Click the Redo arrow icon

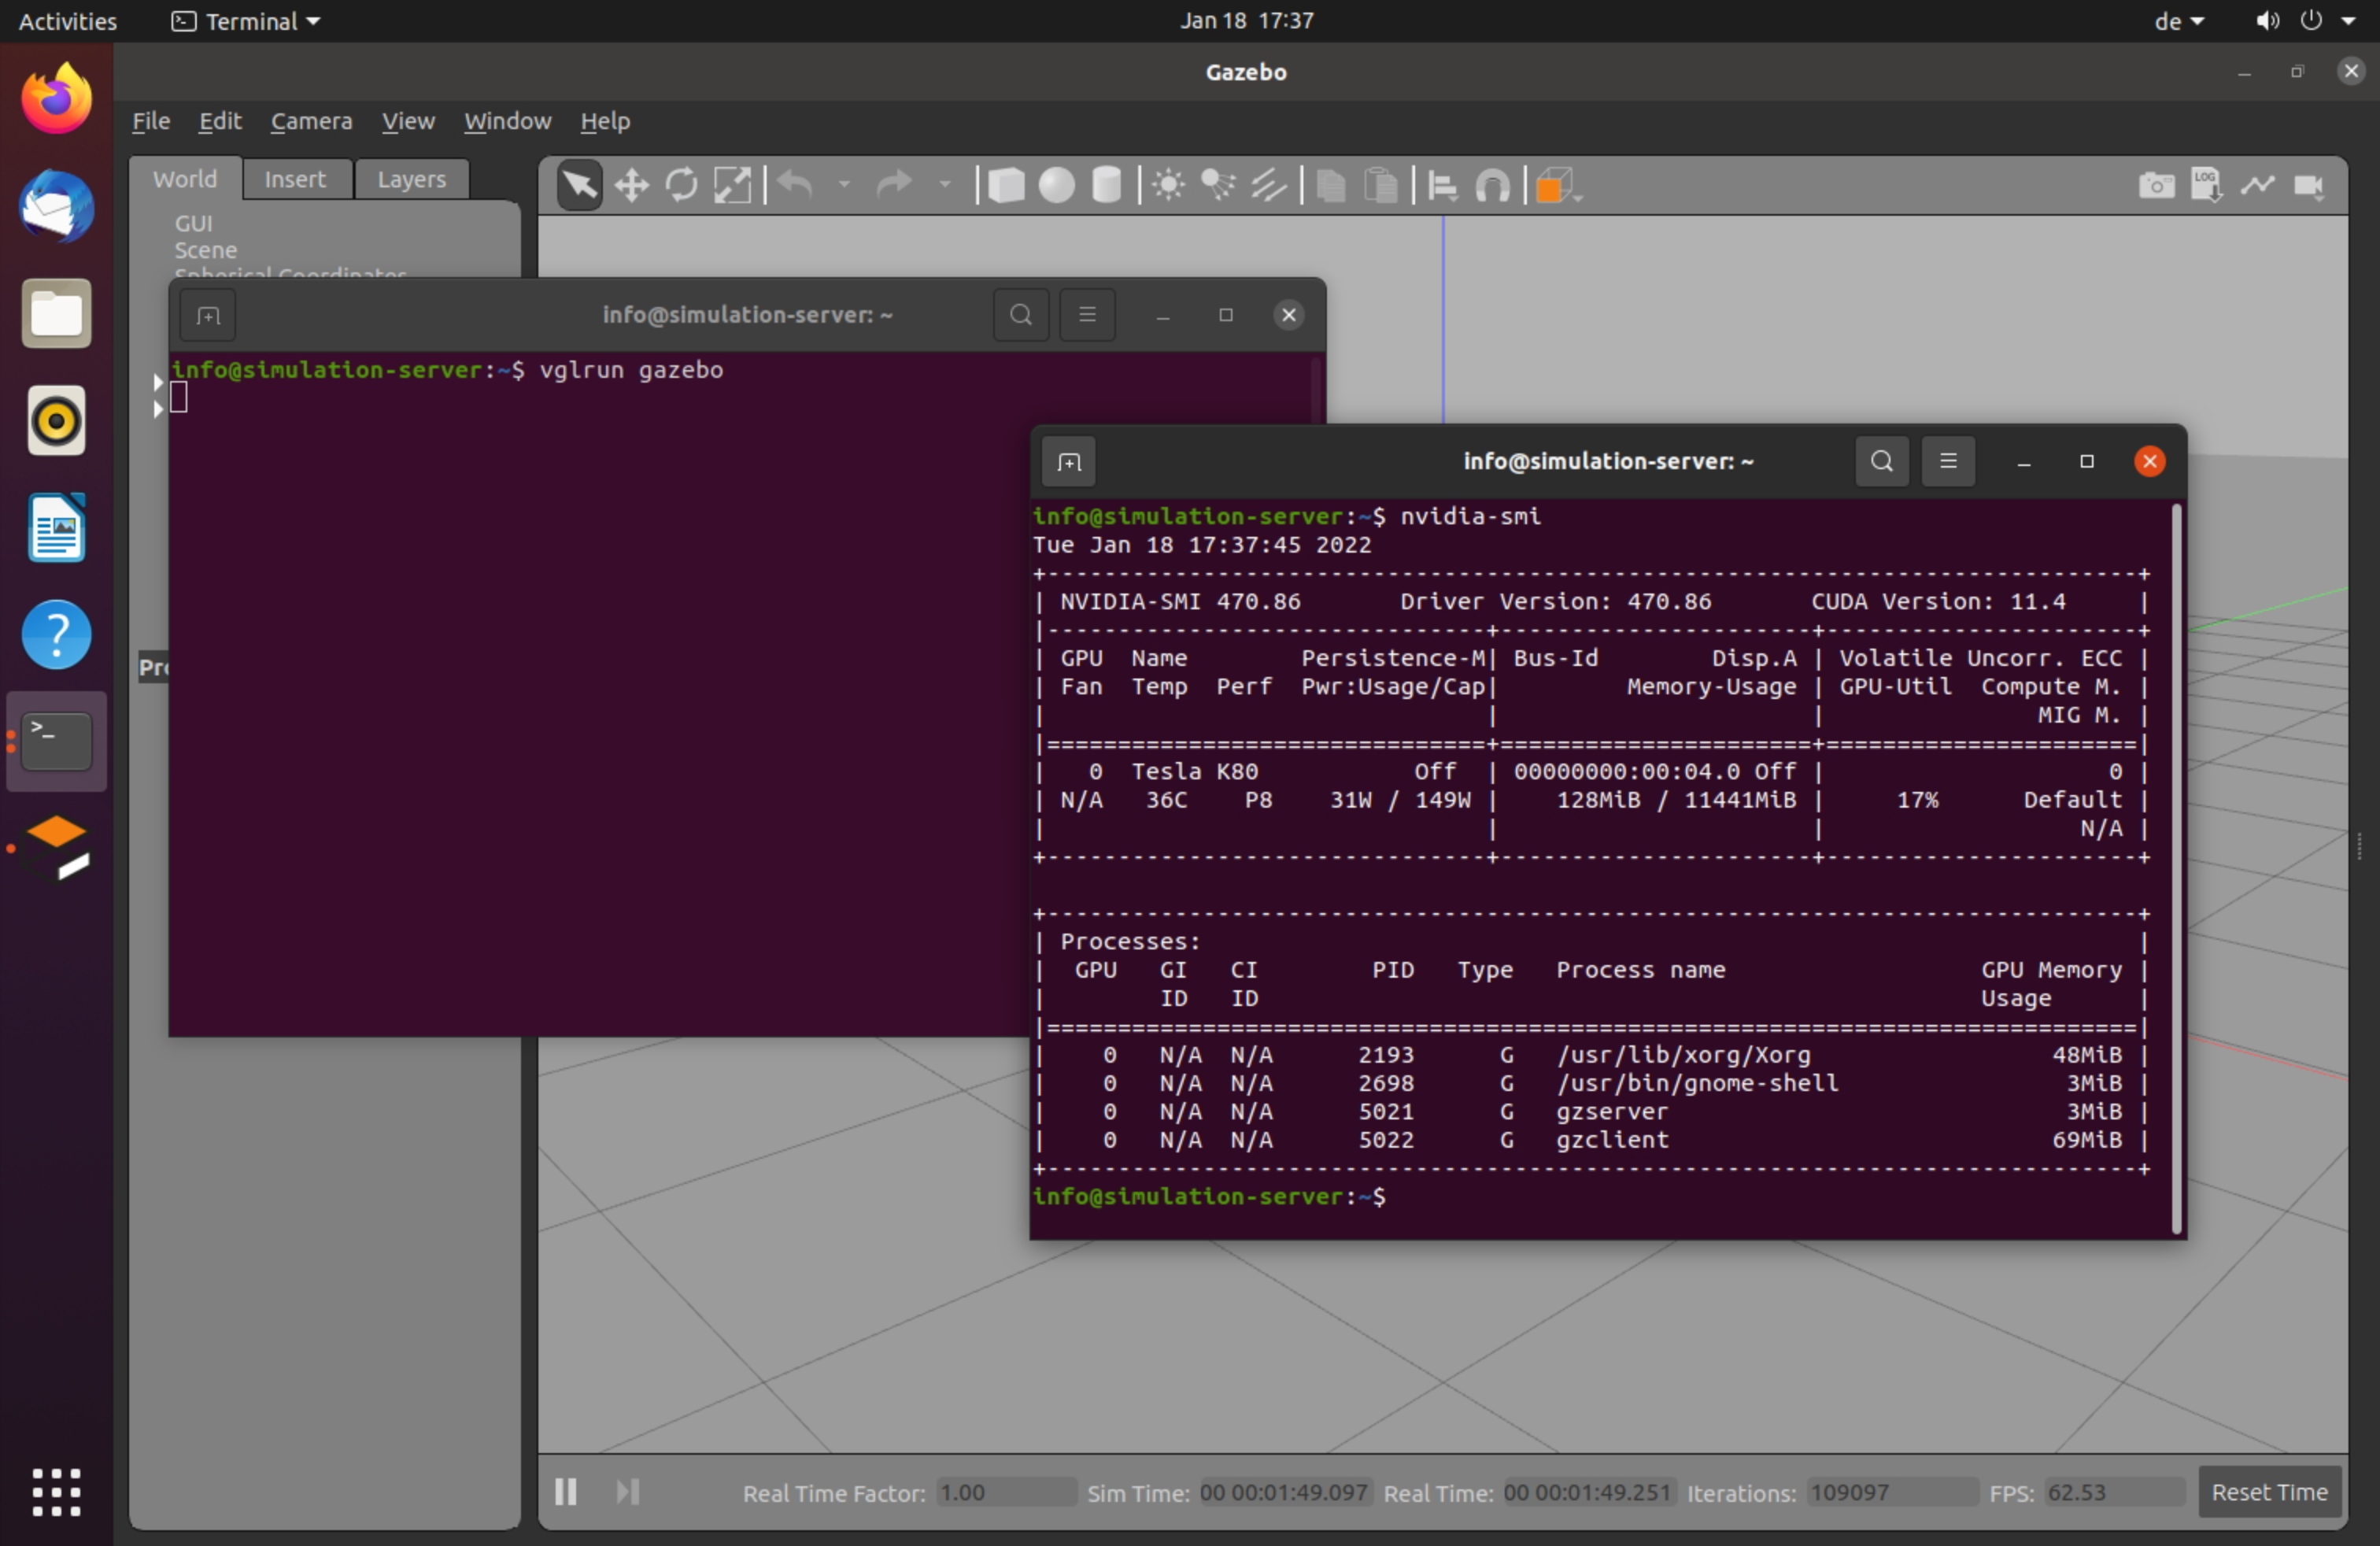click(894, 185)
